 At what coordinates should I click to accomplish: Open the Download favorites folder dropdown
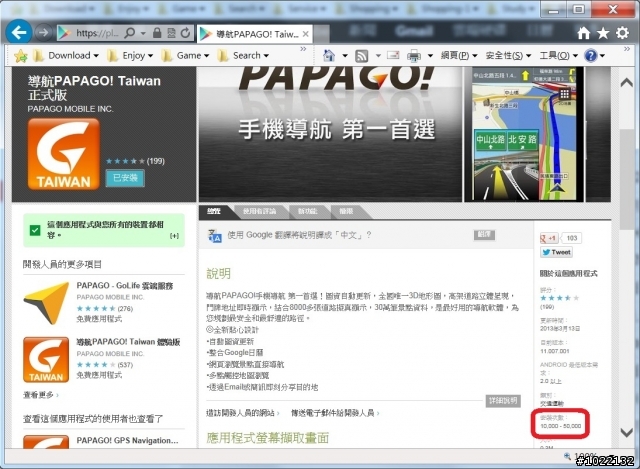tap(65, 56)
